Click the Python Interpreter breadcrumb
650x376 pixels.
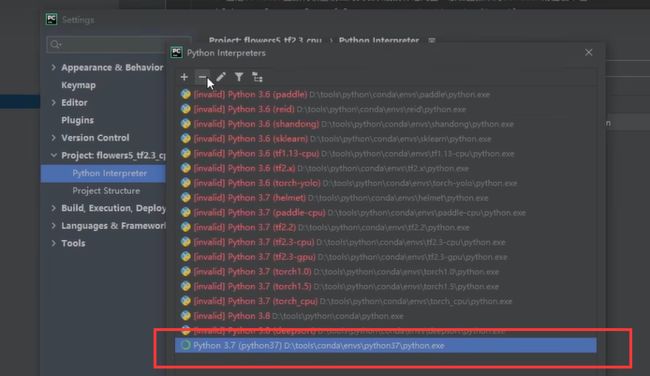click(379, 41)
